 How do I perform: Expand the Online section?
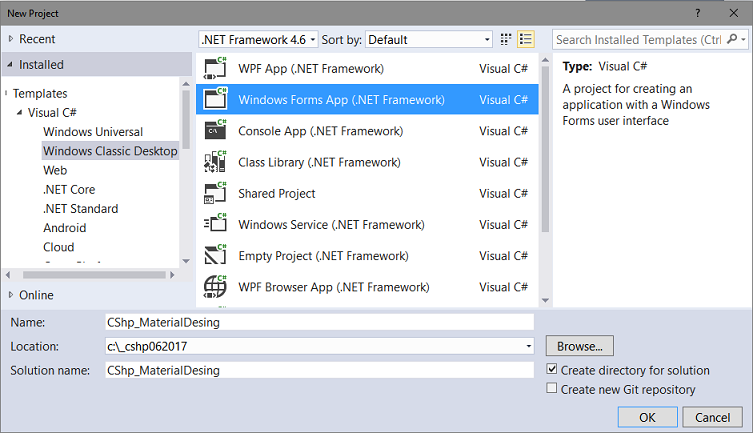[x=11, y=295]
